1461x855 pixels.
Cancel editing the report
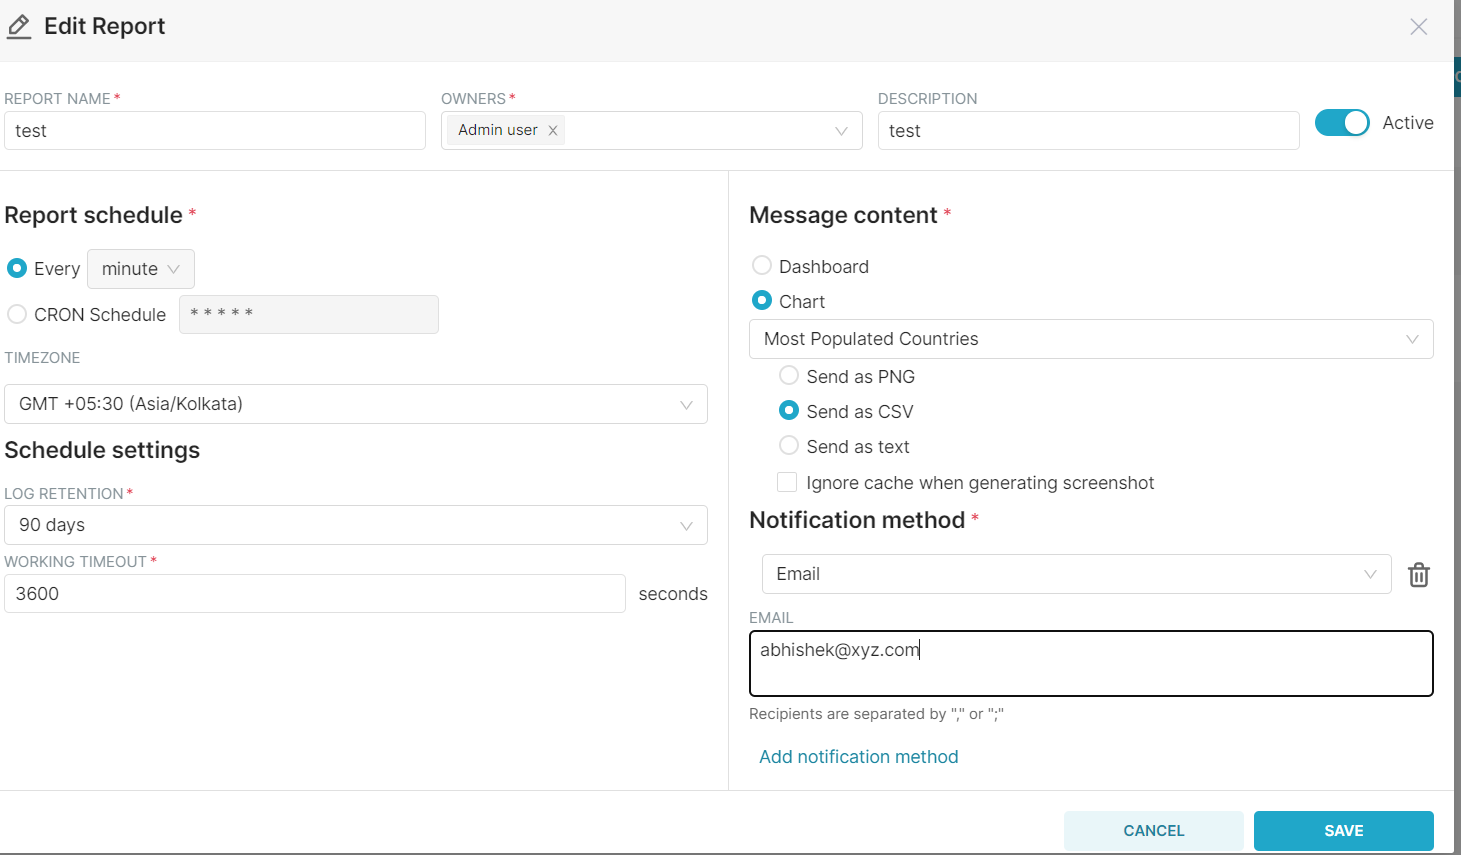coord(1153,830)
